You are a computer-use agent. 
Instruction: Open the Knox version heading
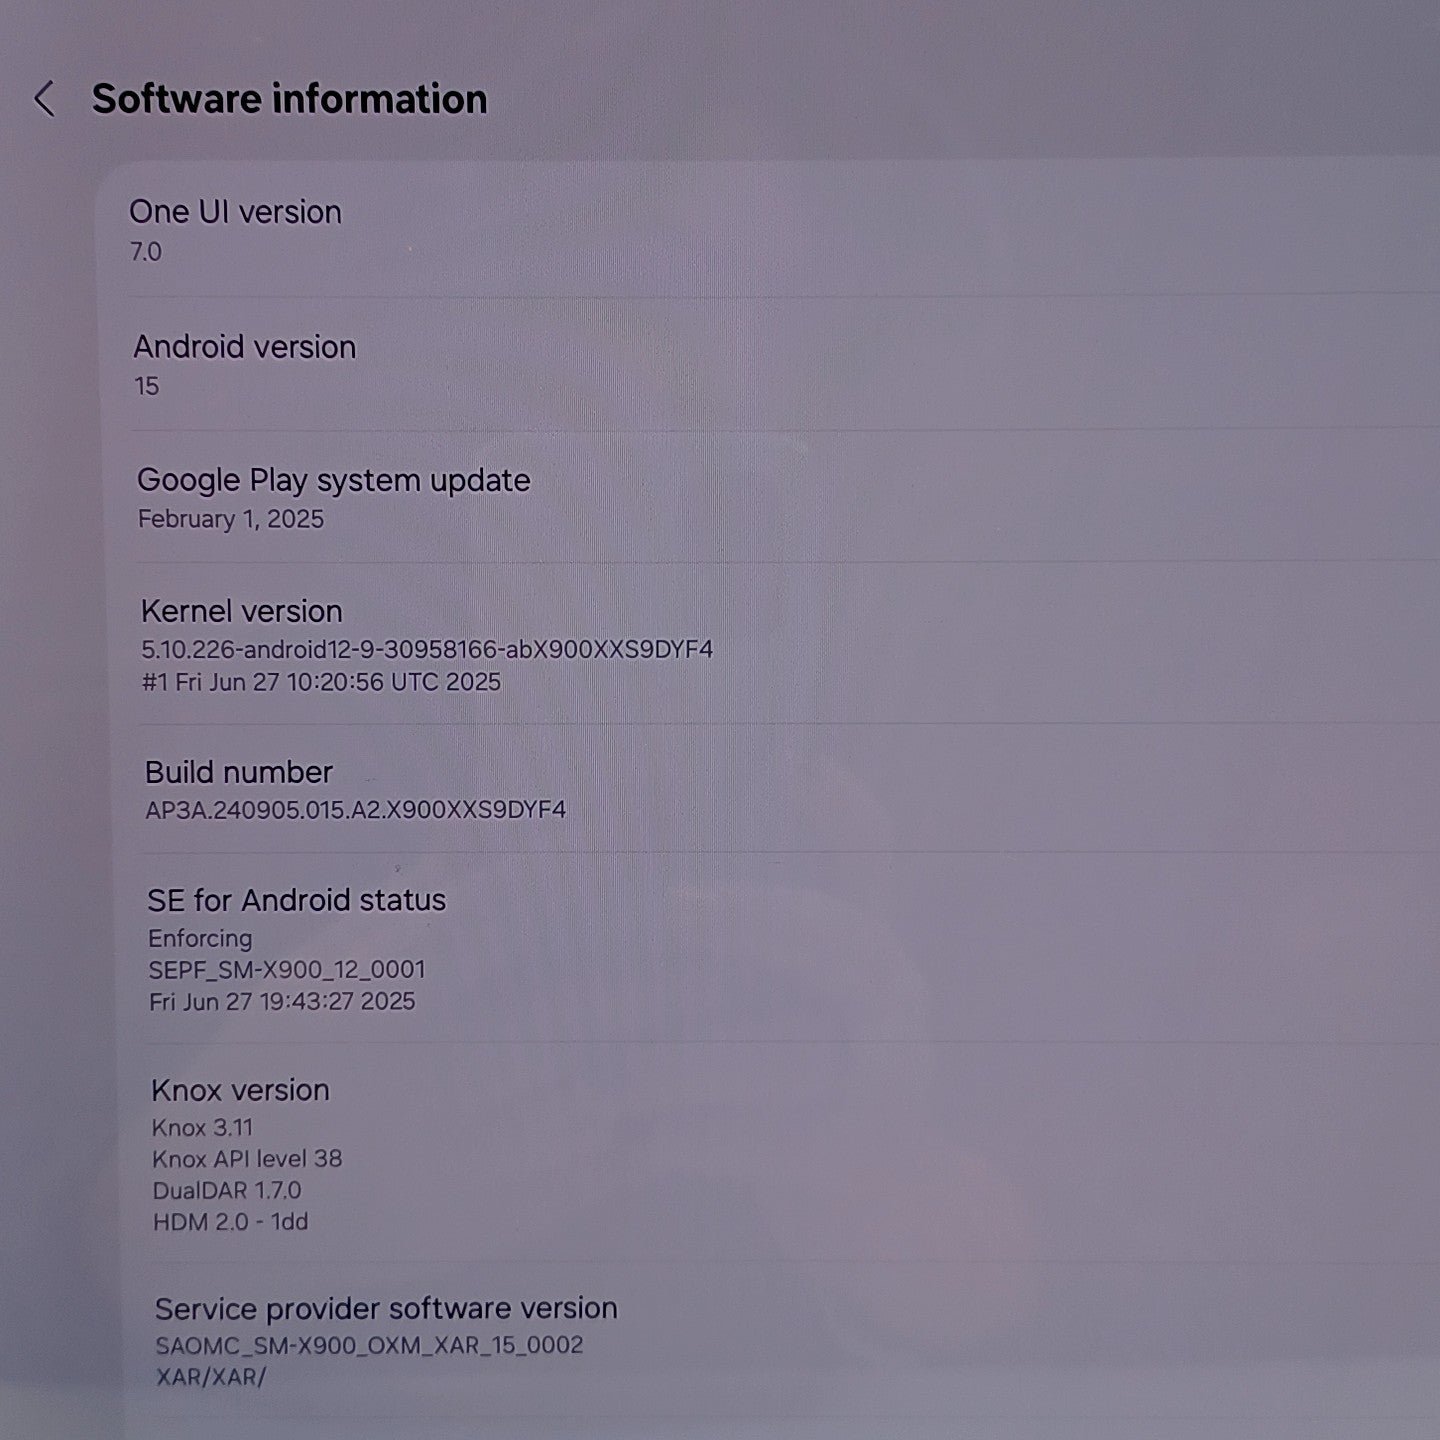240,1090
